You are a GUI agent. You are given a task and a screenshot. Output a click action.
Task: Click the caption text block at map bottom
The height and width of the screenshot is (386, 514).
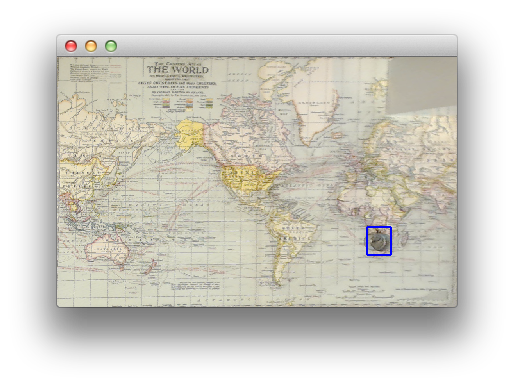(196, 286)
